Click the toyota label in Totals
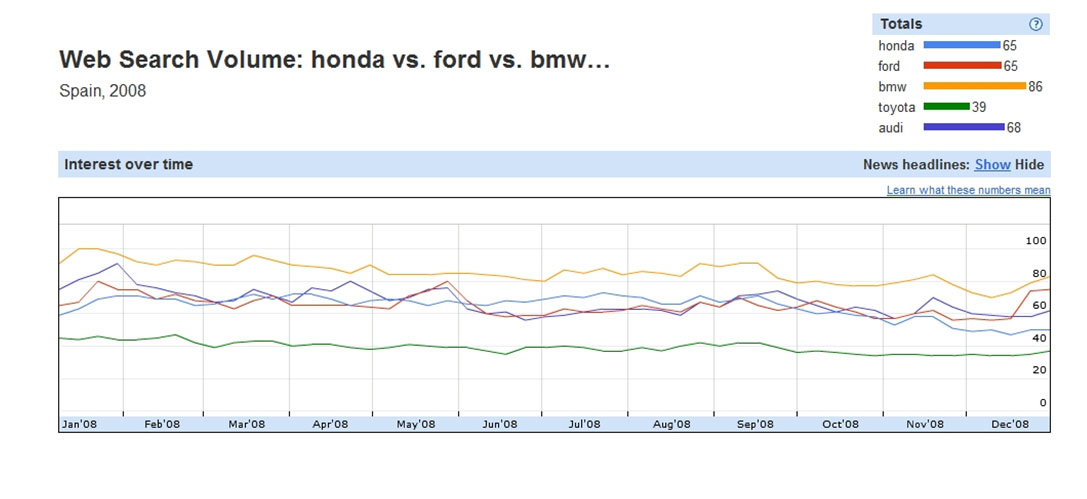 click(x=896, y=107)
